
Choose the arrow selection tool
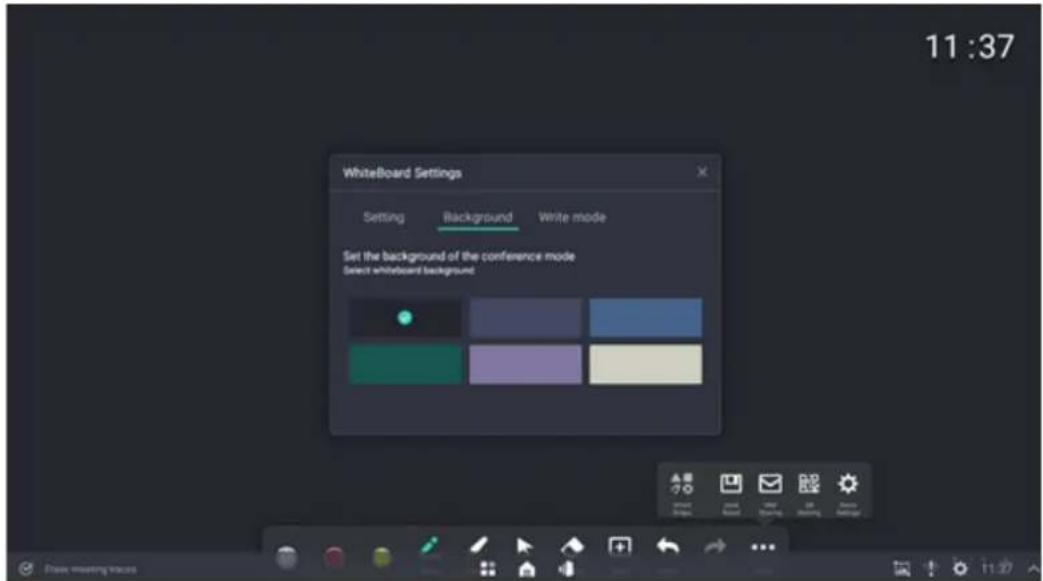pos(525,546)
